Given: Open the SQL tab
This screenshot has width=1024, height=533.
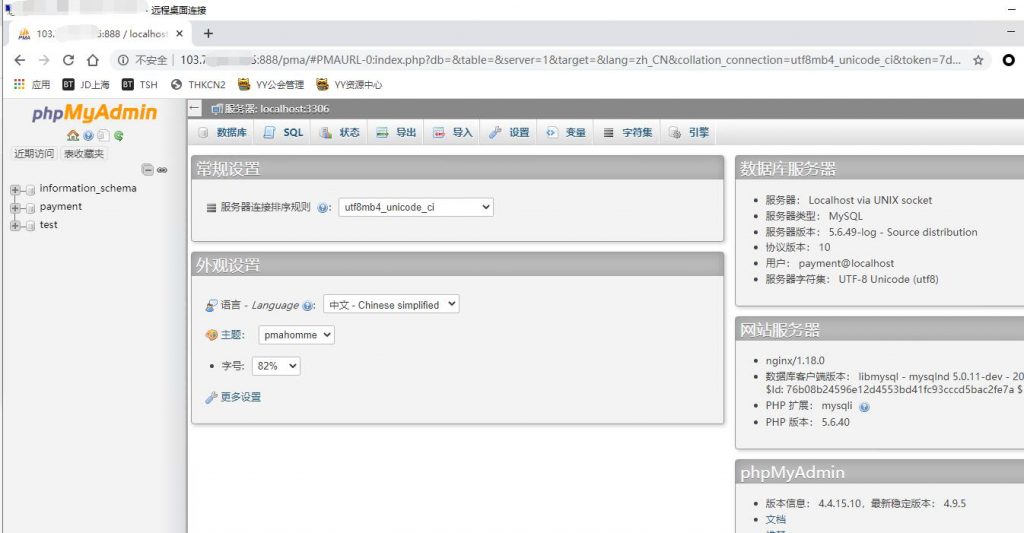Looking at the screenshot, I should point(283,133).
